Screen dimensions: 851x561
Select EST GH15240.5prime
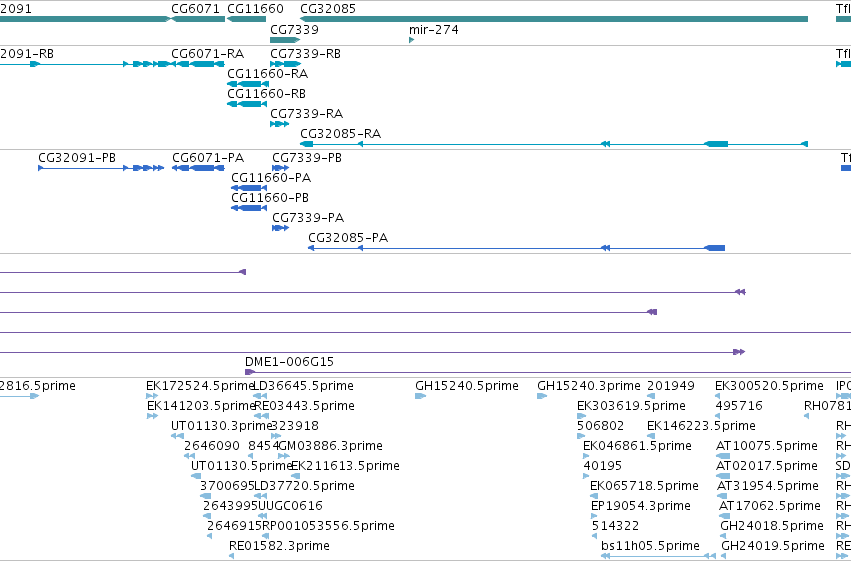[x=467, y=386]
